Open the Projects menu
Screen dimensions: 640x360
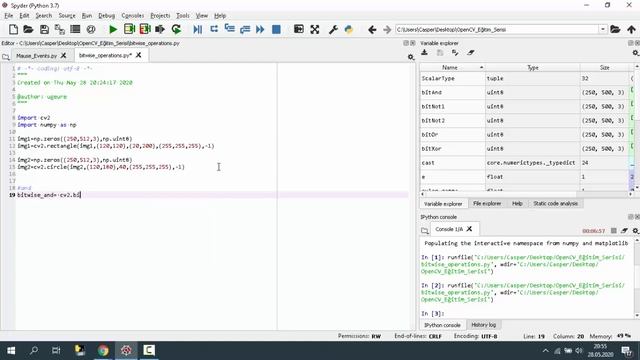click(x=160, y=16)
